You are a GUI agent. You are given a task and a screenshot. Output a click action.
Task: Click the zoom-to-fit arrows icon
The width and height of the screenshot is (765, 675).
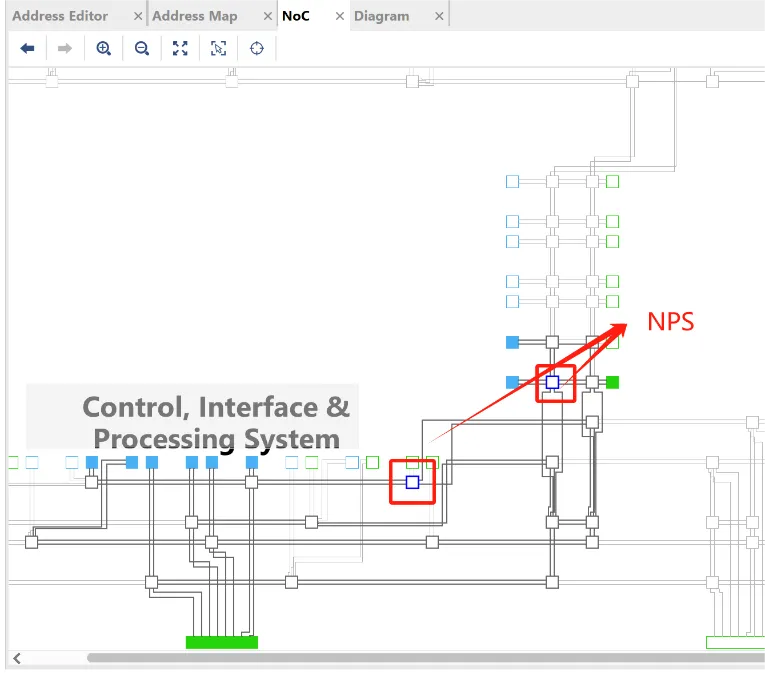(180, 48)
